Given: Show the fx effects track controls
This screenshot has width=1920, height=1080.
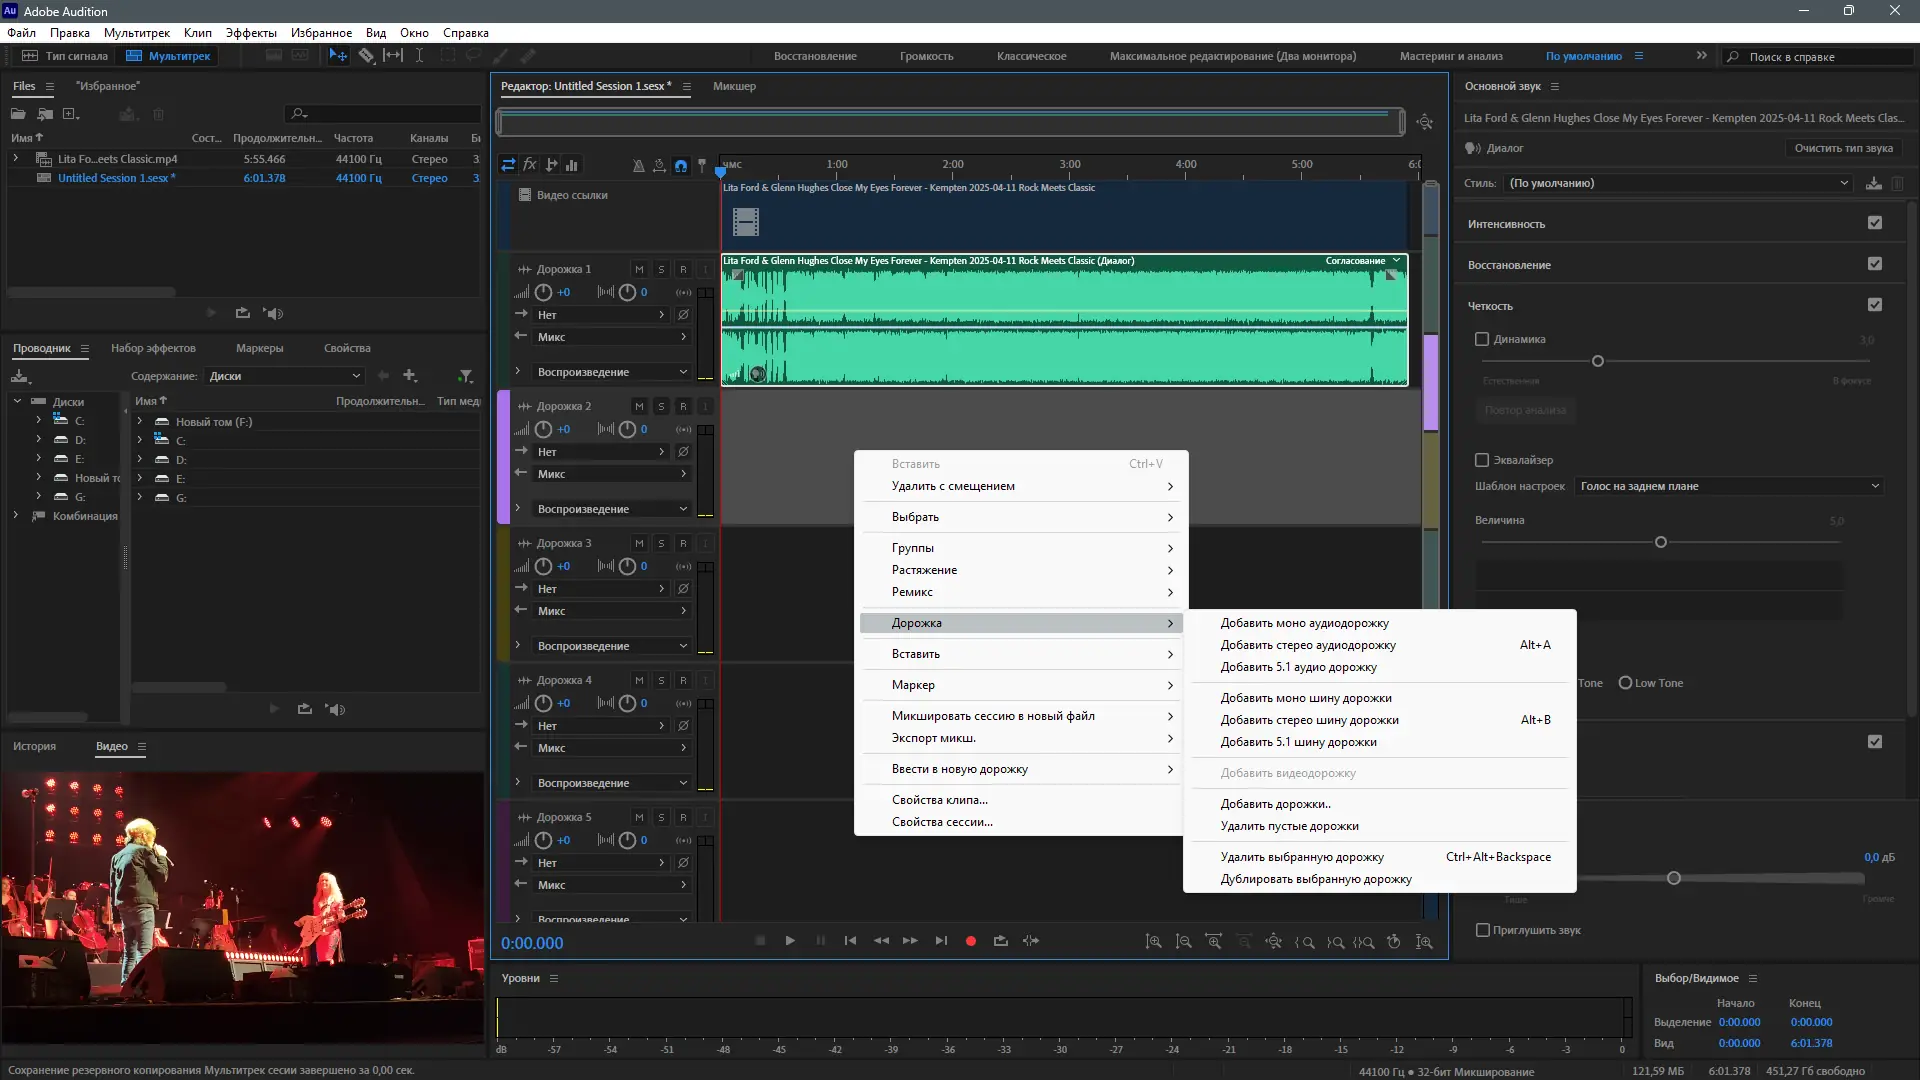Looking at the screenshot, I should [530, 165].
